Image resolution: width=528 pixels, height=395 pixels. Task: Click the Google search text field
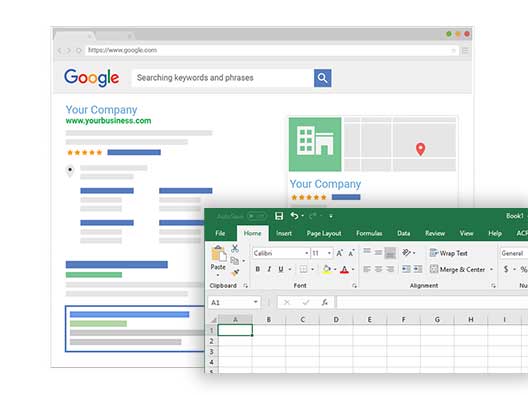[x=223, y=78]
